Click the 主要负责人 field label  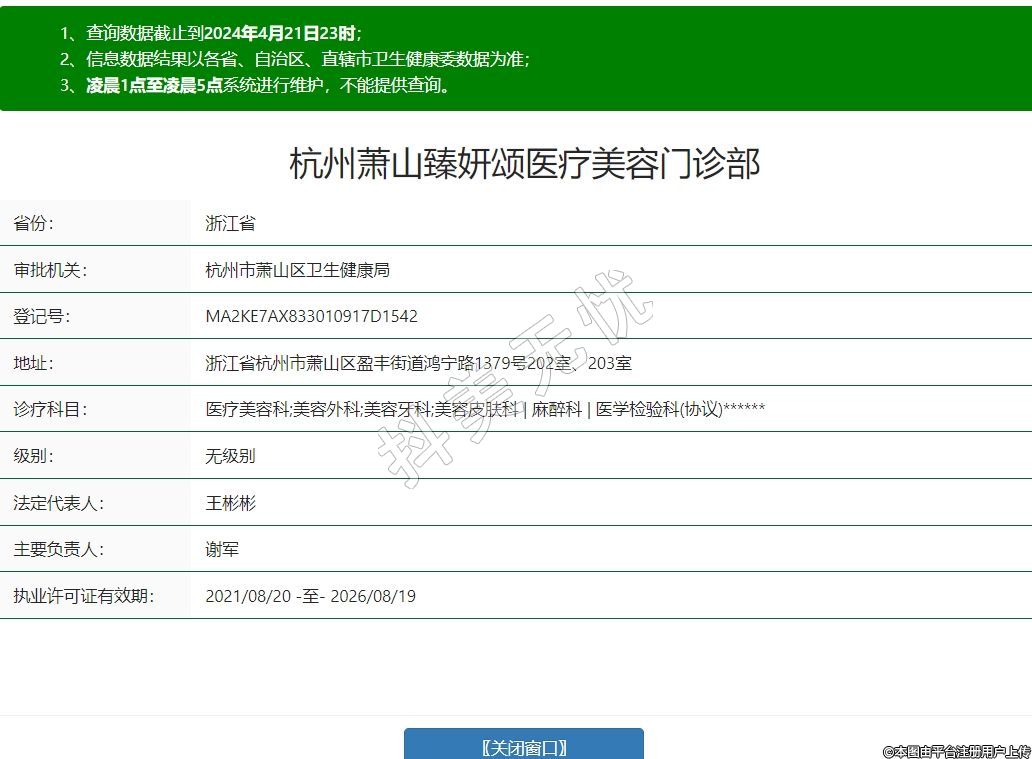point(58,549)
